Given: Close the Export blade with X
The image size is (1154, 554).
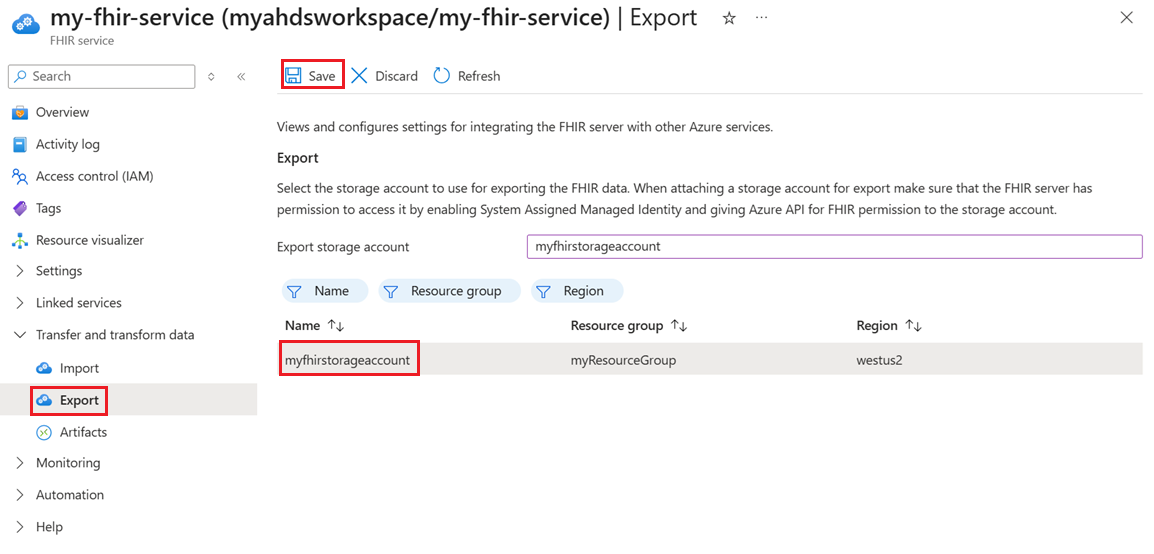Looking at the screenshot, I should point(1126,18).
